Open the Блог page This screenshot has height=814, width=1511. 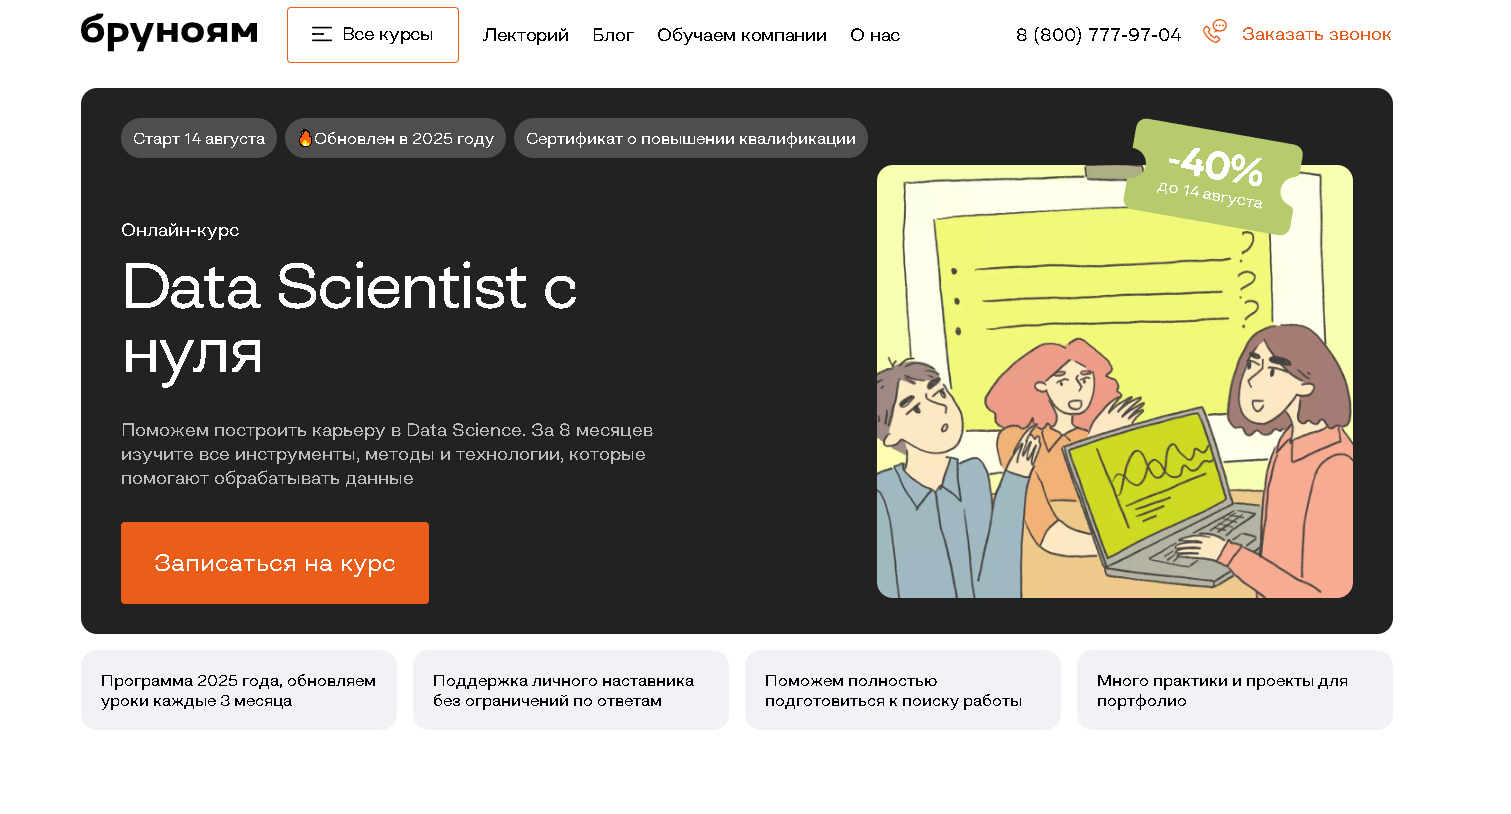(x=613, y=35)
